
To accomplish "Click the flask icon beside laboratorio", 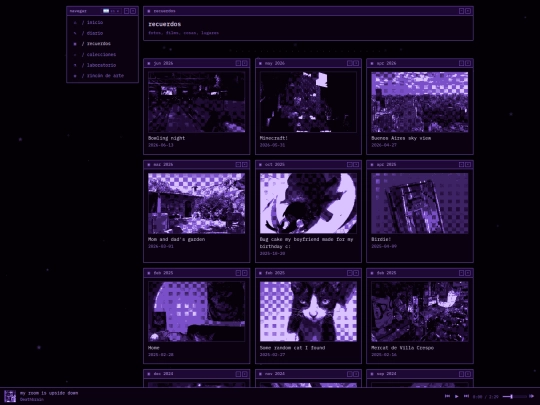I will click(x=75, y=65).
